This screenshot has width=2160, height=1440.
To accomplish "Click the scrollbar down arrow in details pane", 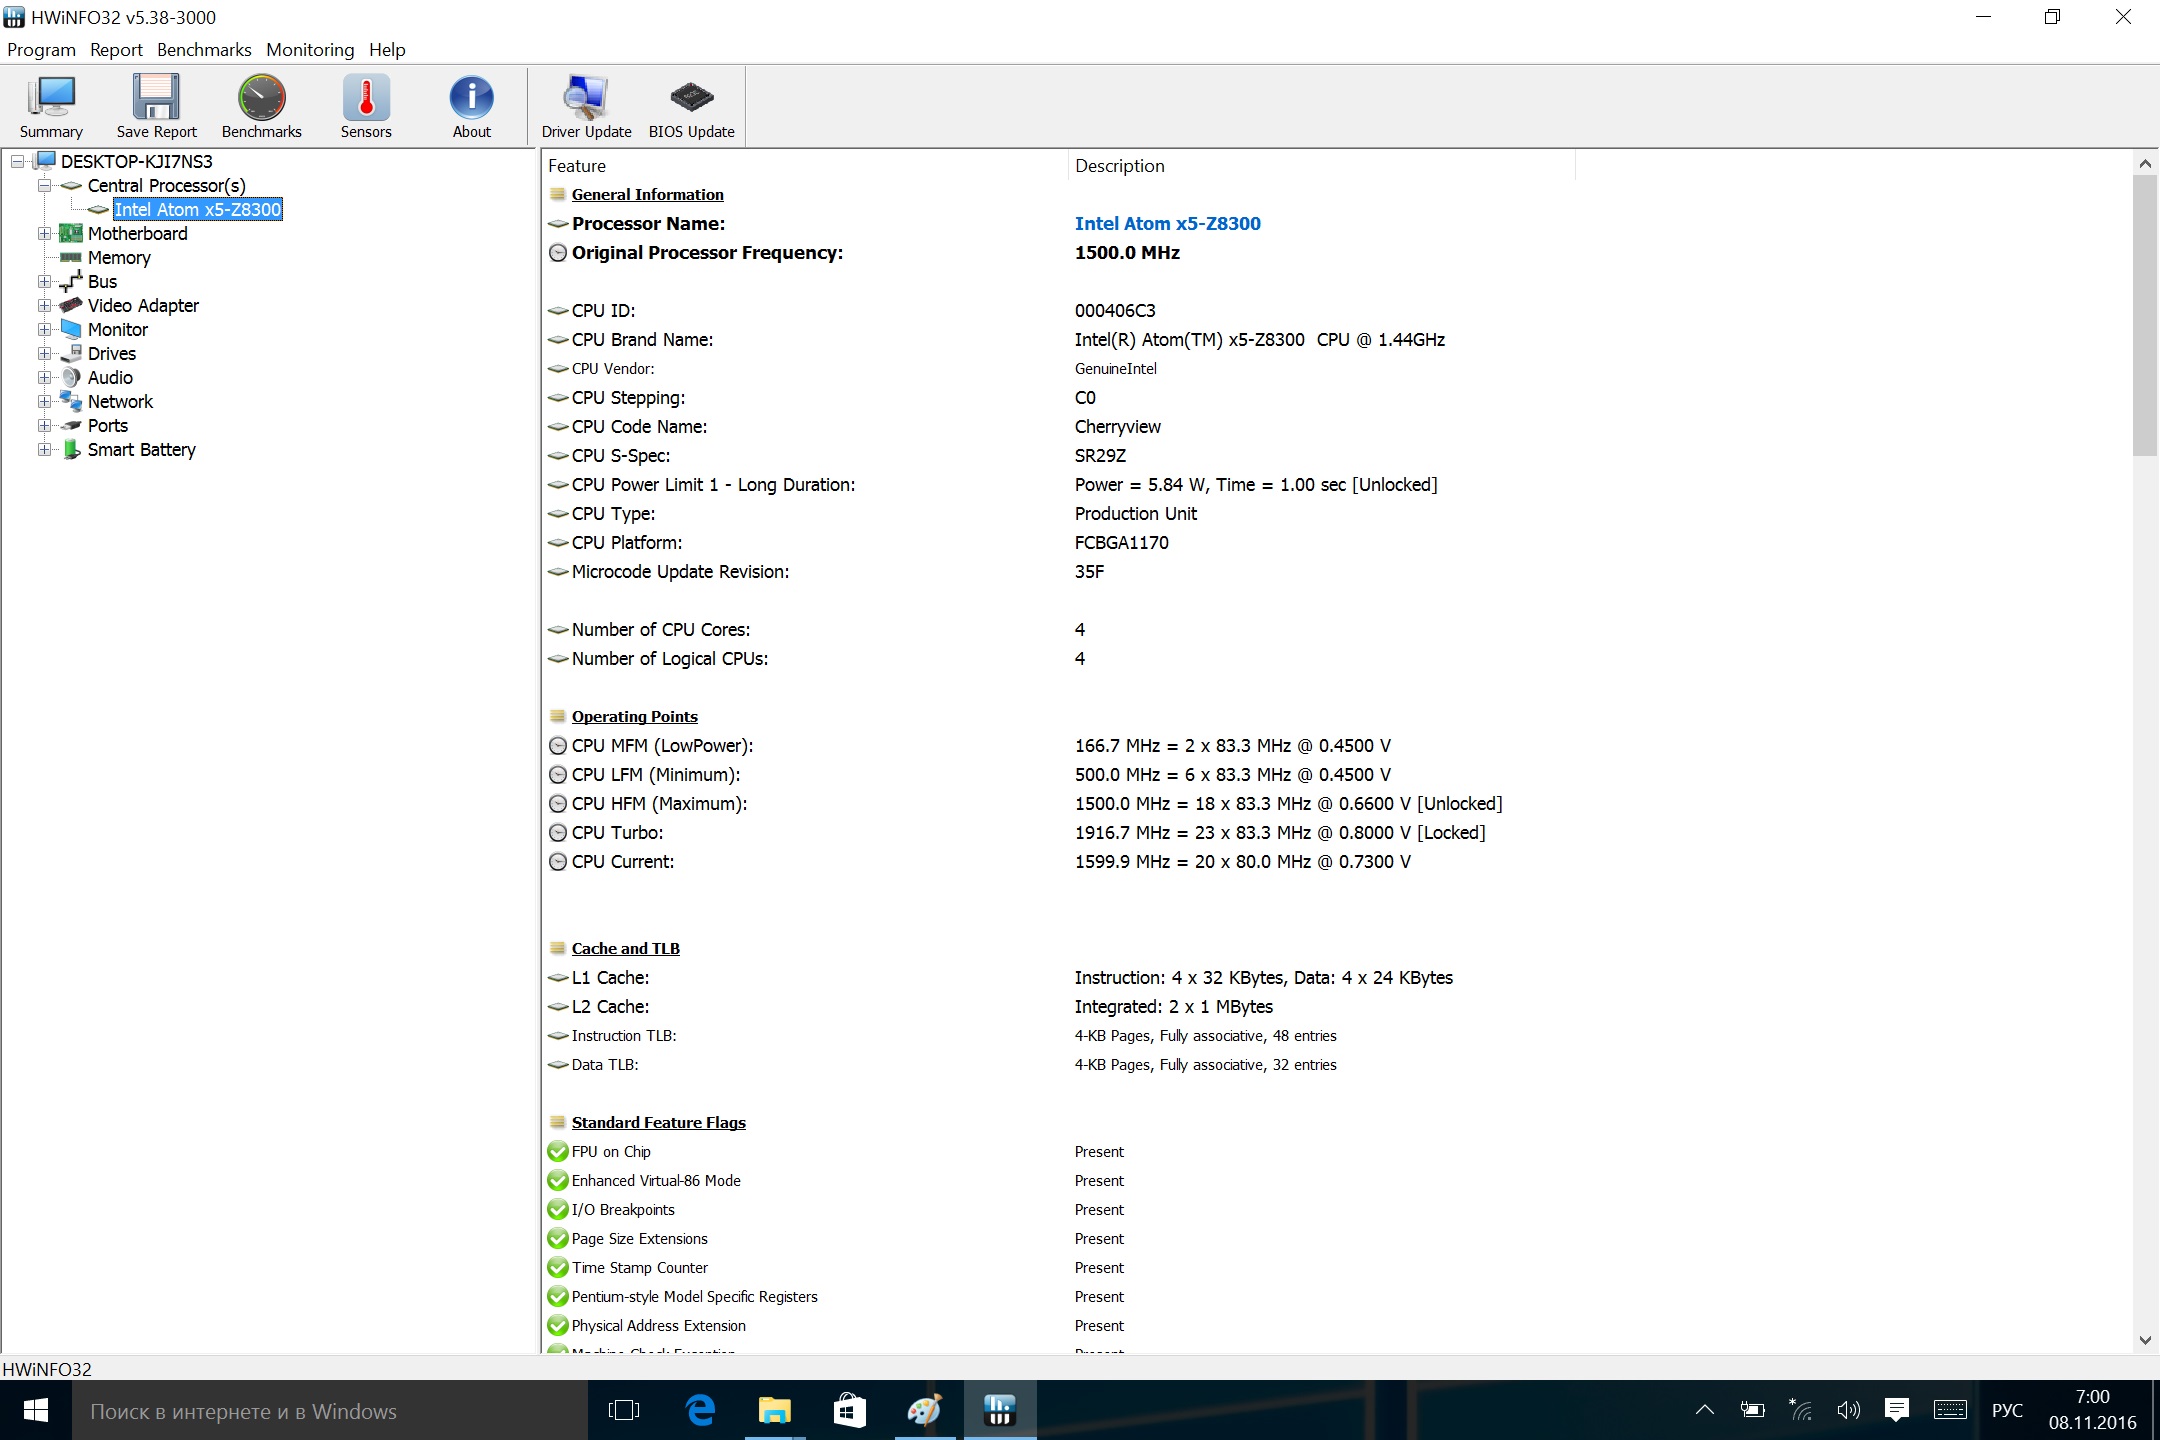I will pos(2144,1340).
